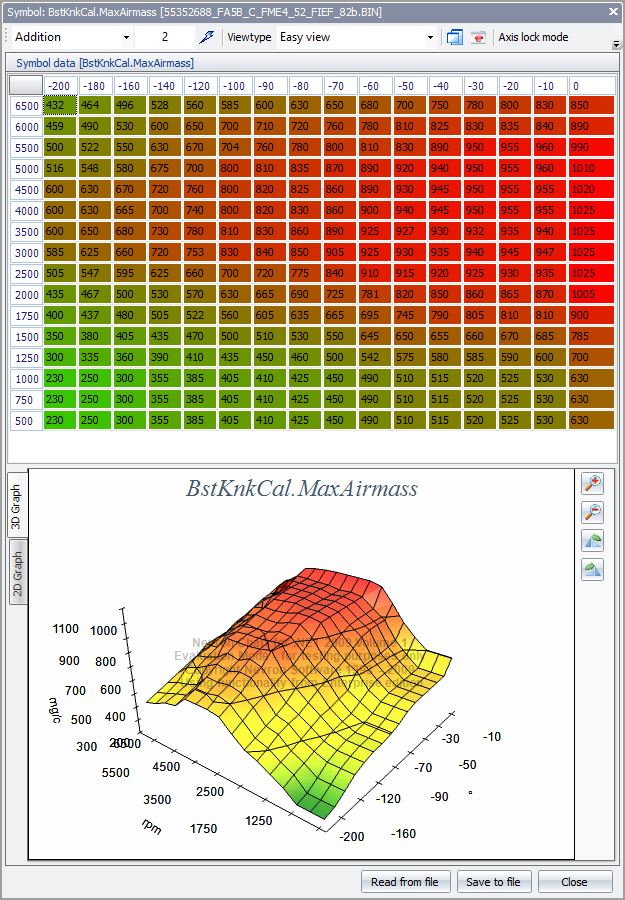Select the cell with value 775

pos(306,274)
